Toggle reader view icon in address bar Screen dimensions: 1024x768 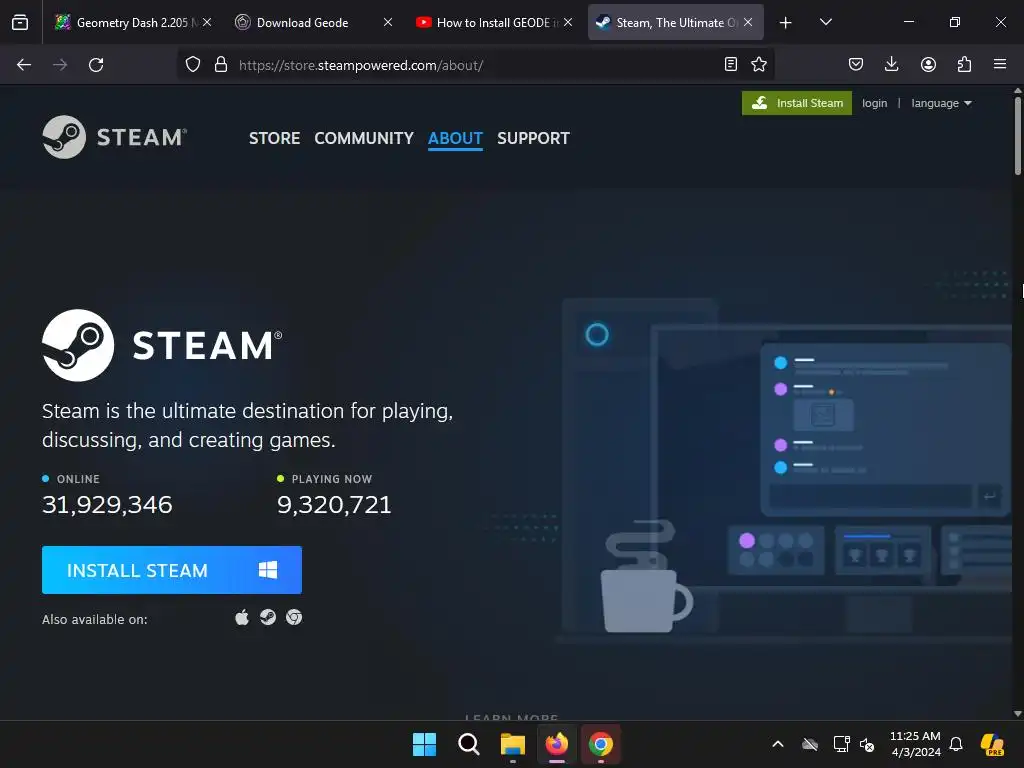click(x=731, y=64)
